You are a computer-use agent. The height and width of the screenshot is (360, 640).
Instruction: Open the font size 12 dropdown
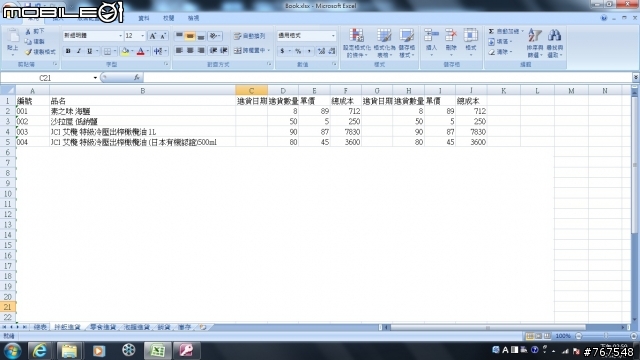point(142,36)
